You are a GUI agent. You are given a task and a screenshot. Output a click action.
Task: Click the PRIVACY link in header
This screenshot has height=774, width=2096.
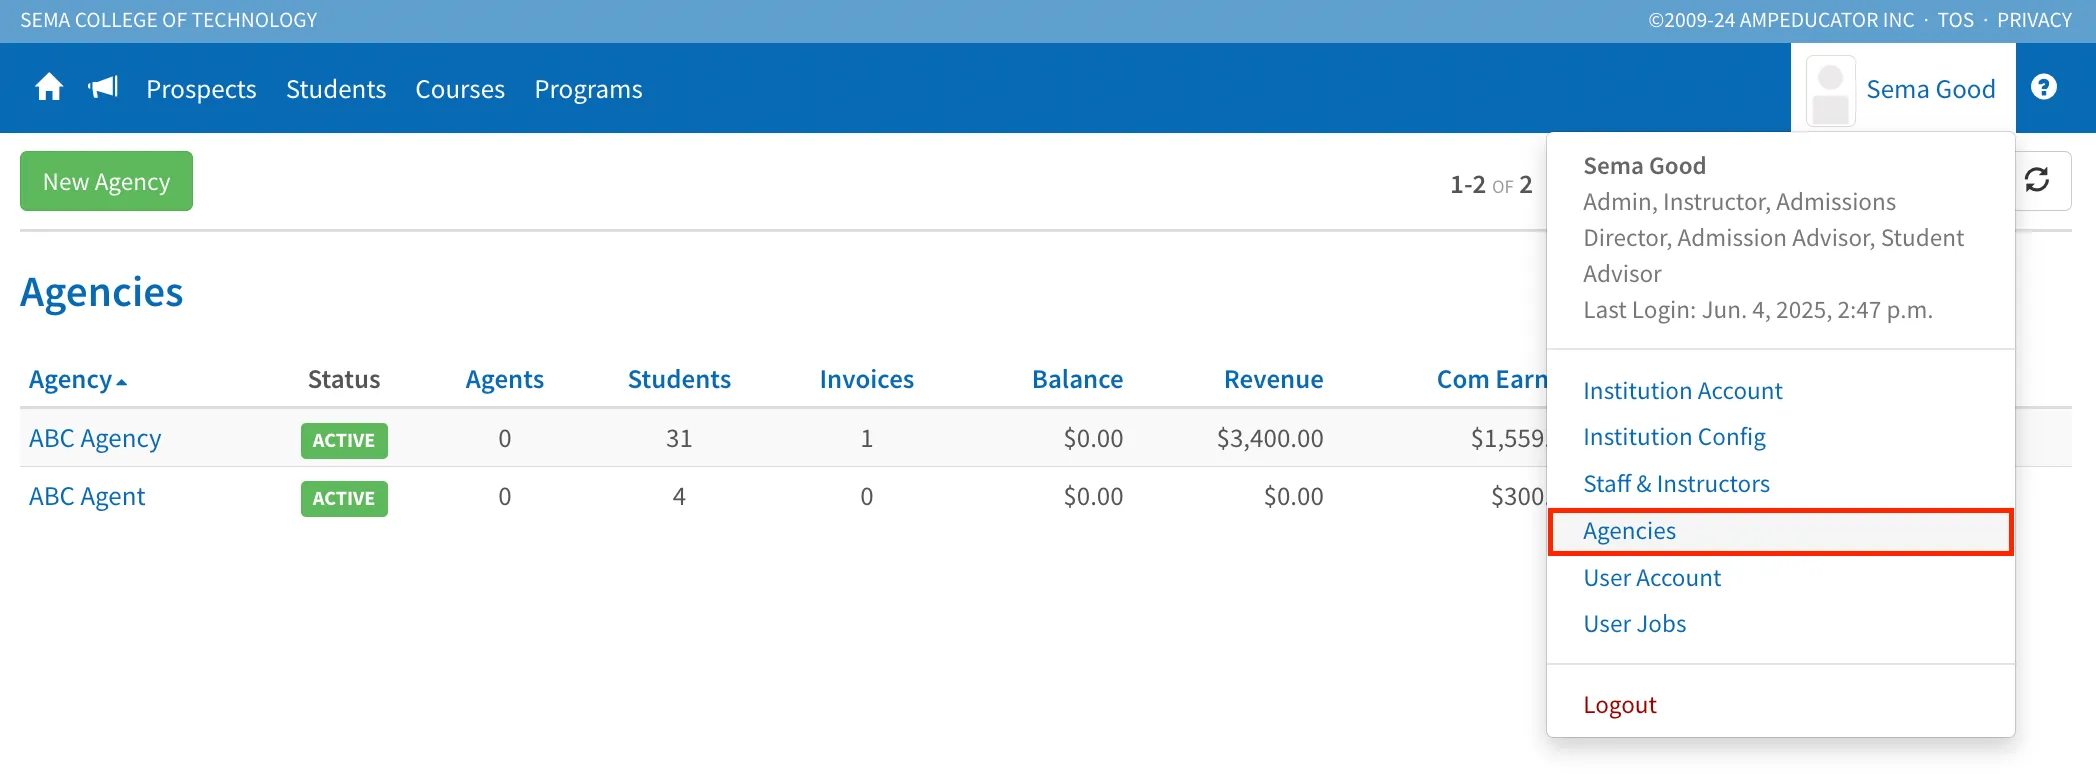click(2034, 20)
